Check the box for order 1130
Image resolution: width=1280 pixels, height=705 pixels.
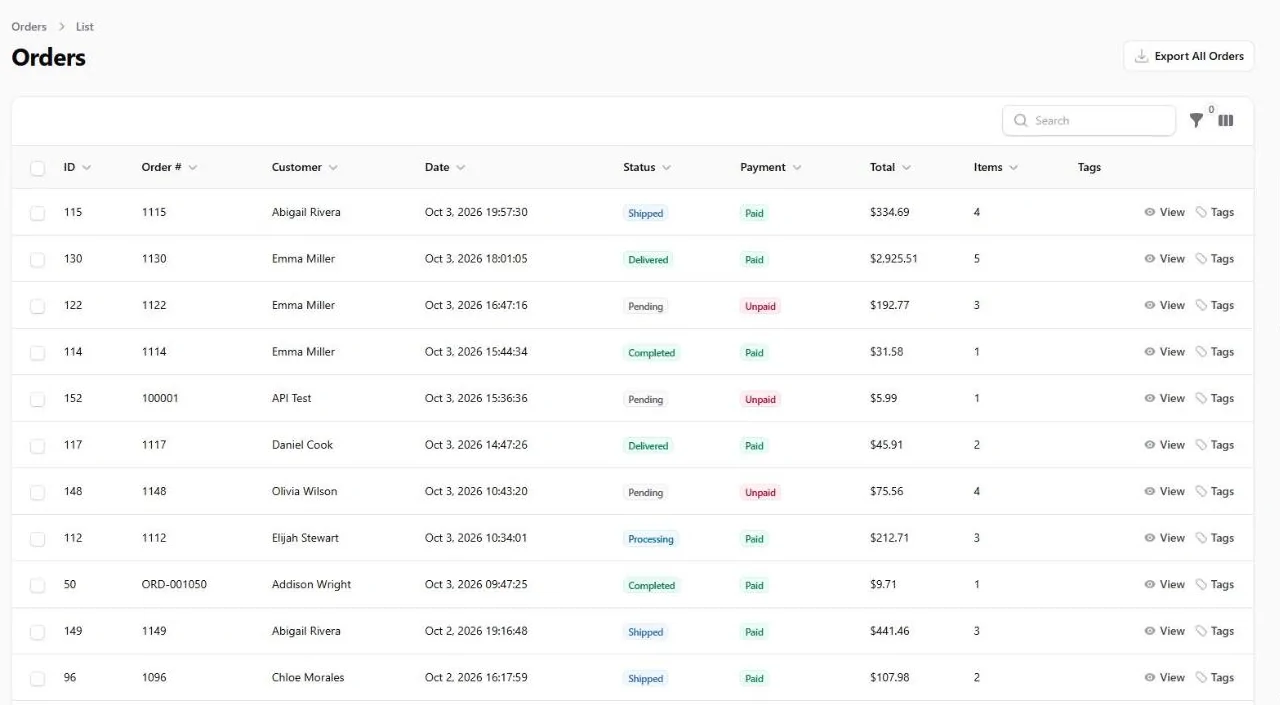[x=37, y=260]
